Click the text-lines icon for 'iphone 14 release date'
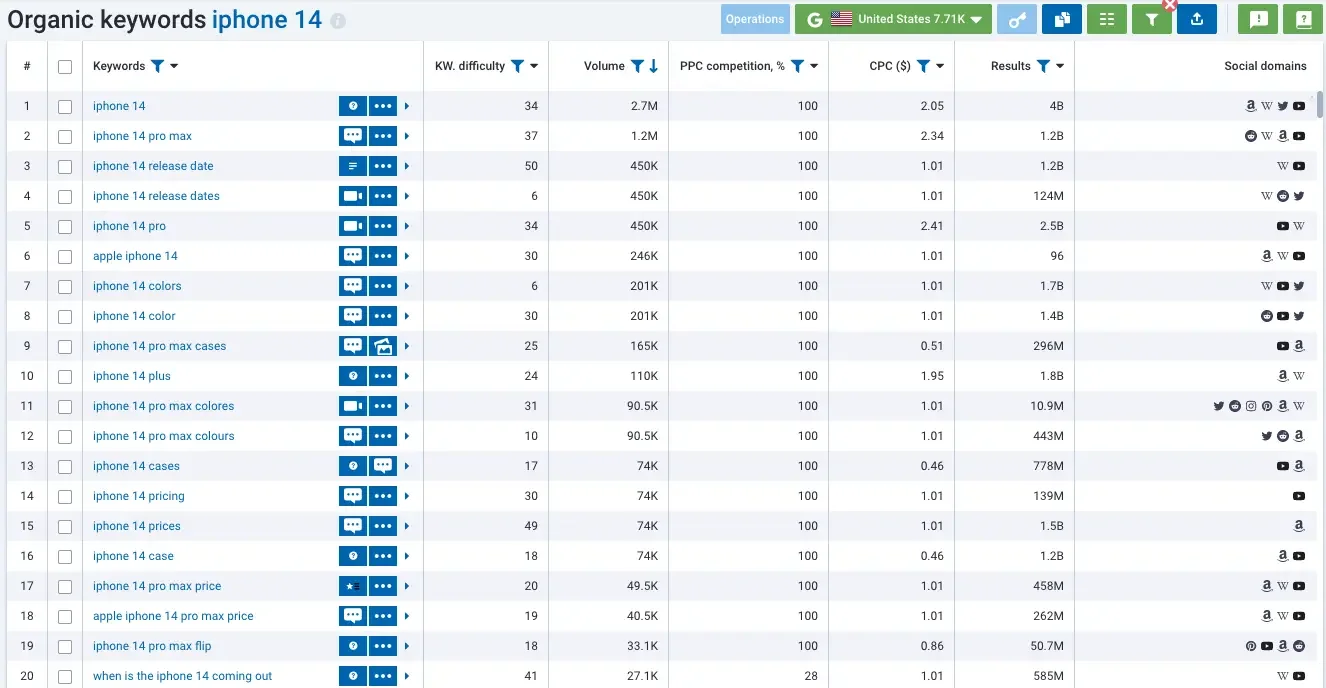Viewport: 1326px width, 688px height. (x=353, y=166)
